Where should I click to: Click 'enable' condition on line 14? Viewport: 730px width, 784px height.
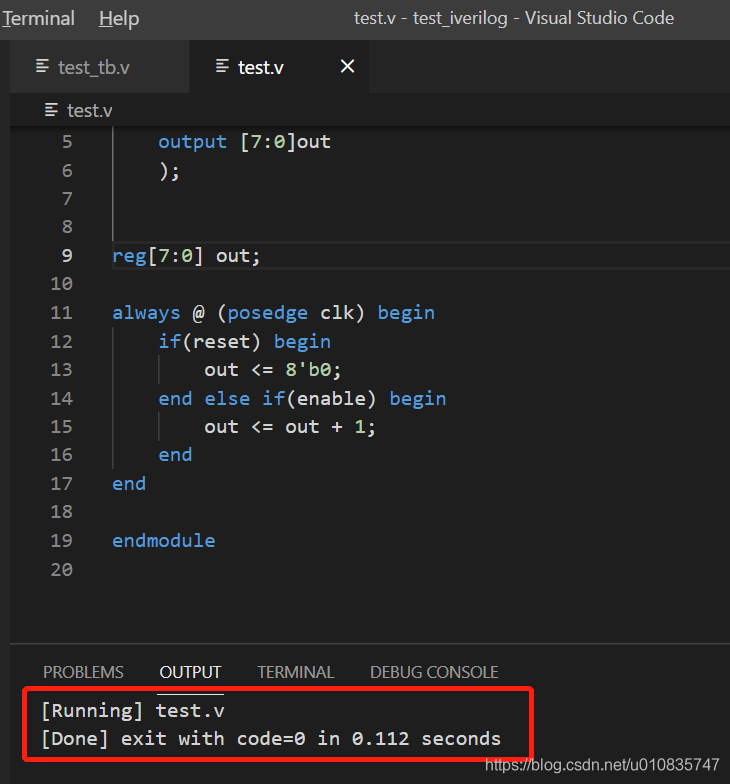coord(332,398)
